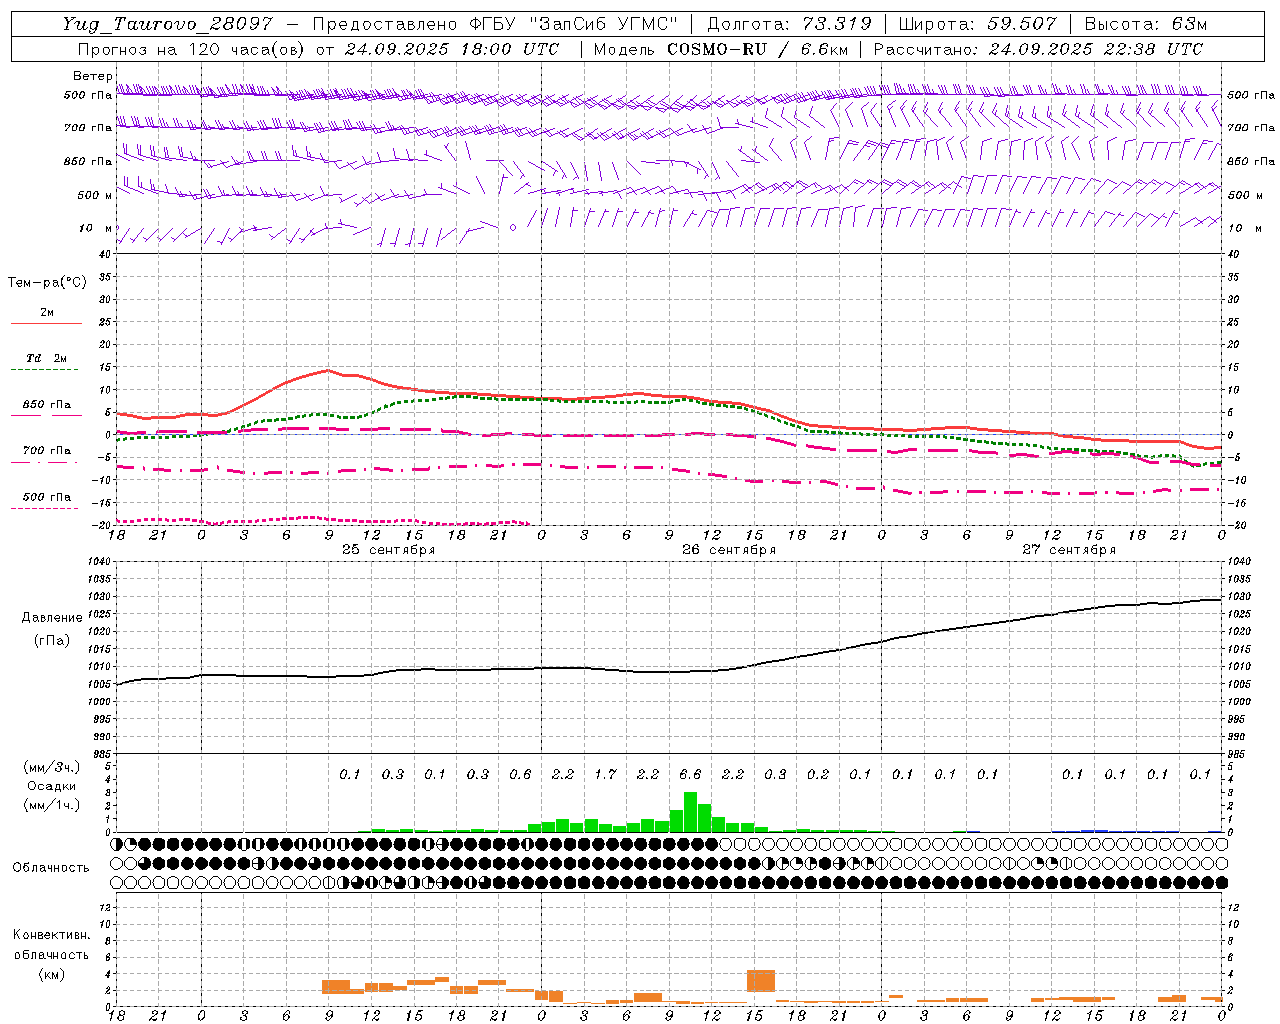
Task: Click the longitude value "Долгота: 73.319"
Action: point(789,24)
